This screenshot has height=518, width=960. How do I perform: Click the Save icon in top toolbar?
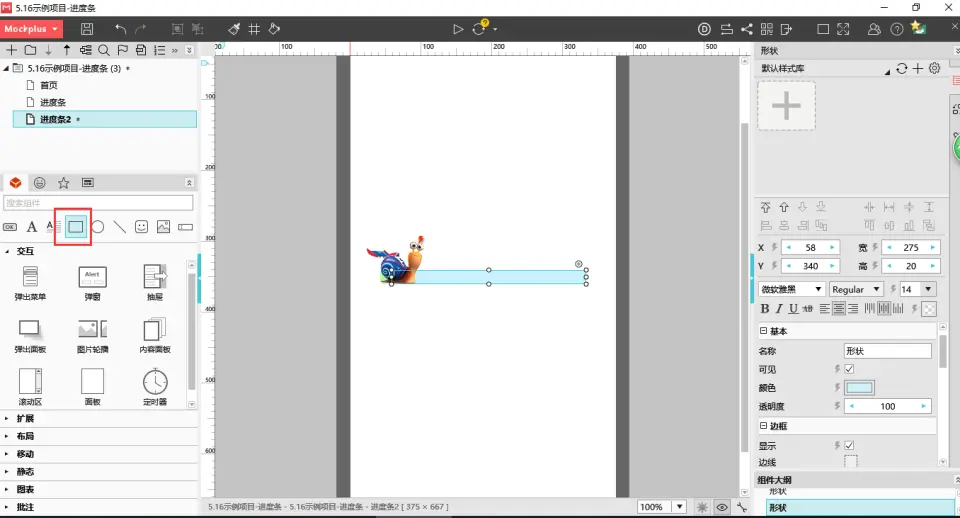(x=87, y=29)
